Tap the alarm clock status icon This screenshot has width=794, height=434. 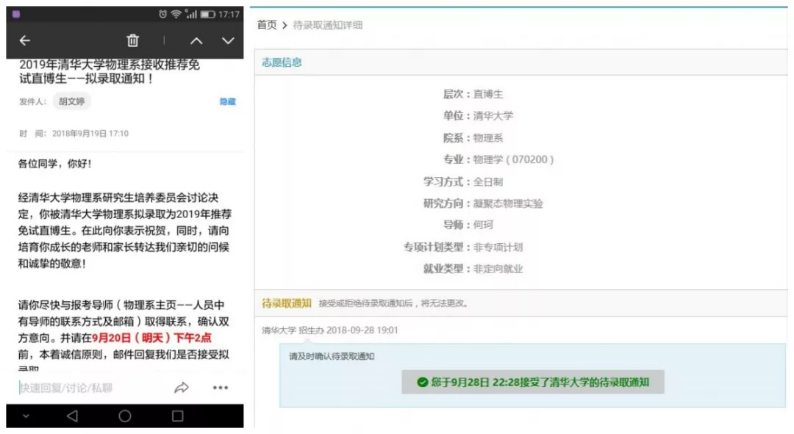(x=163, y=14)
